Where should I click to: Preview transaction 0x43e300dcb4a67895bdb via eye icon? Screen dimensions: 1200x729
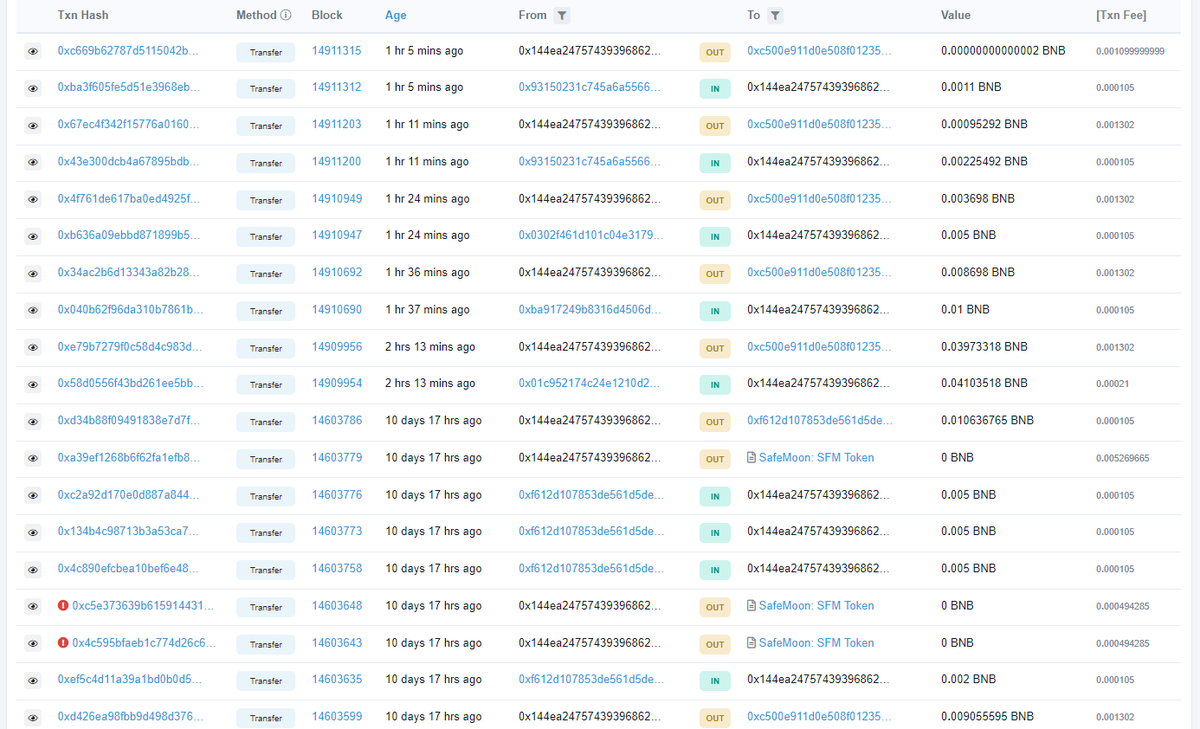(33, 162)
